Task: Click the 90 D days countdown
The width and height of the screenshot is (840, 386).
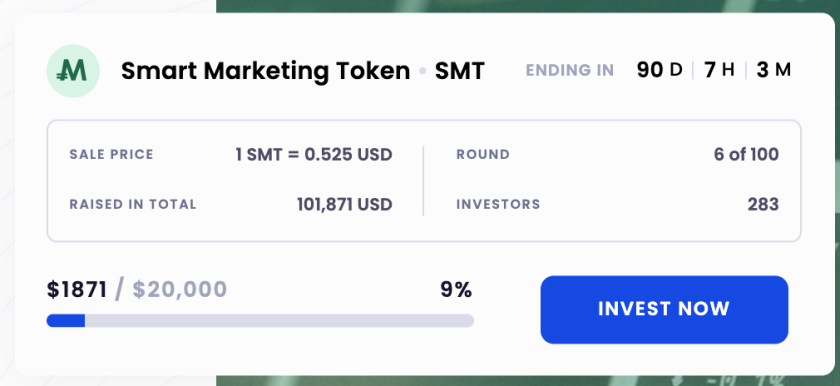Action: pyautogui.click(x=659, y=70)
